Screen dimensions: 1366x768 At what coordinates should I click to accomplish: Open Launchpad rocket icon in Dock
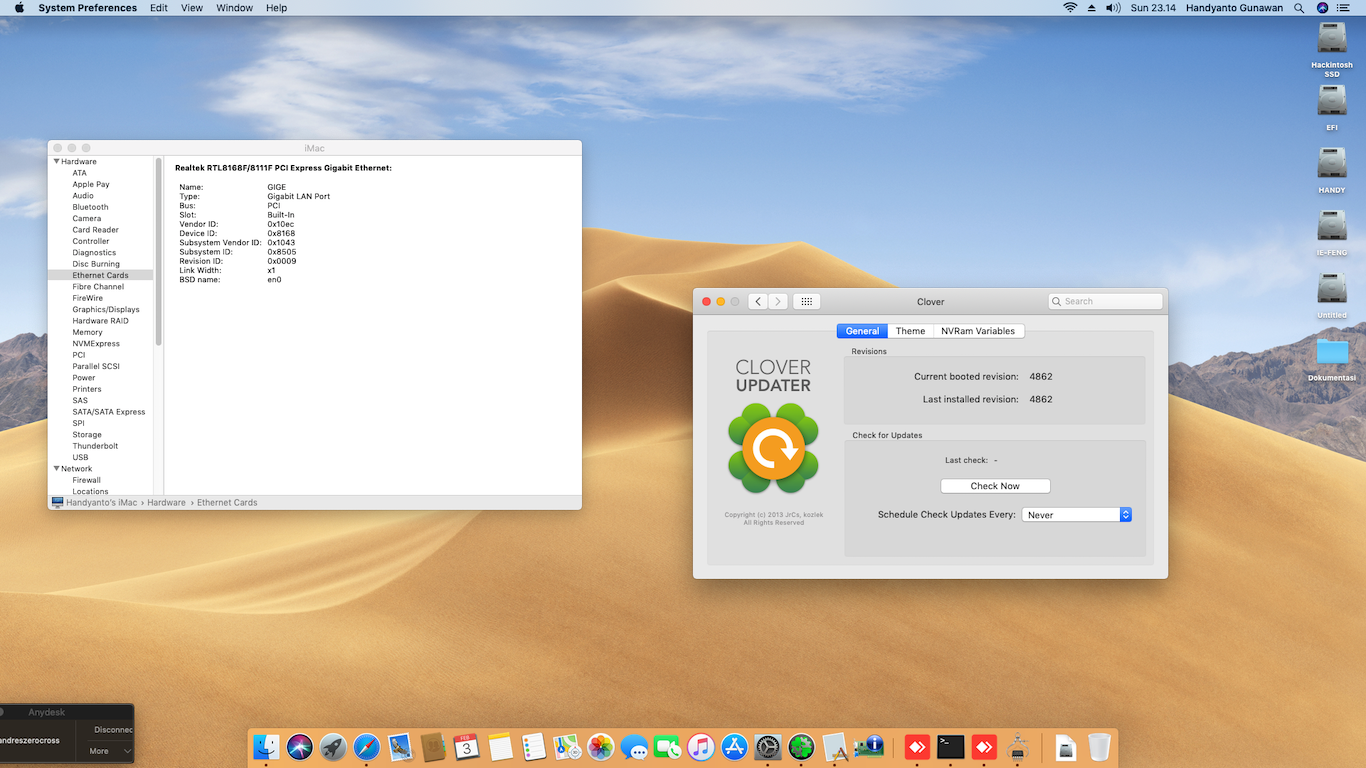pos(333,747)
